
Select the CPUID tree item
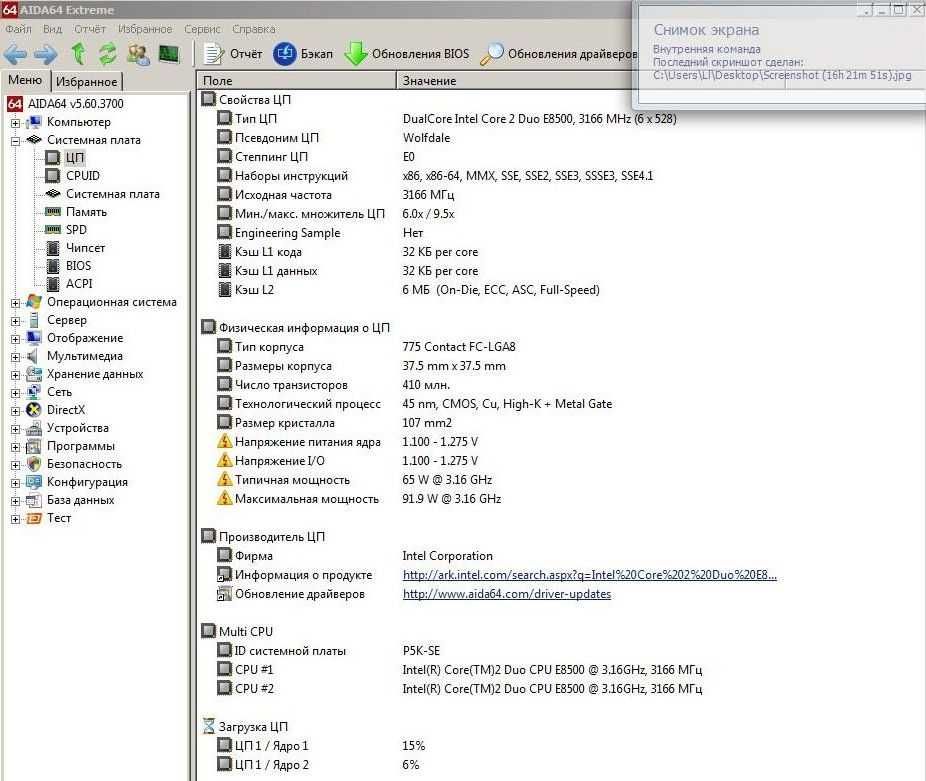coord(83,175)
